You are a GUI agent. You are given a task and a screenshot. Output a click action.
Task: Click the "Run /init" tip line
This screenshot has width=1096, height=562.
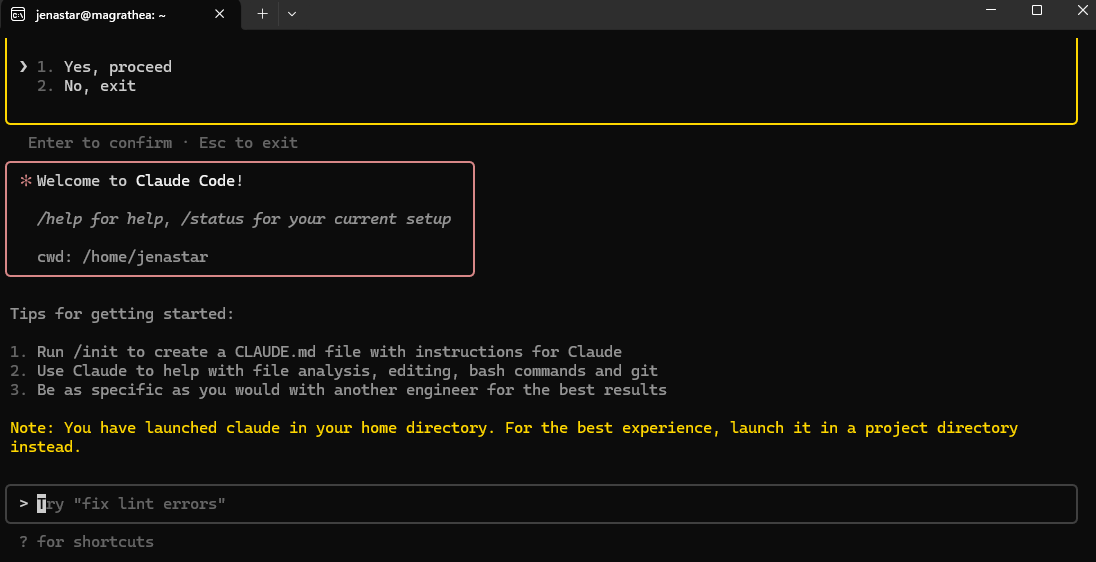click(316, 352)
